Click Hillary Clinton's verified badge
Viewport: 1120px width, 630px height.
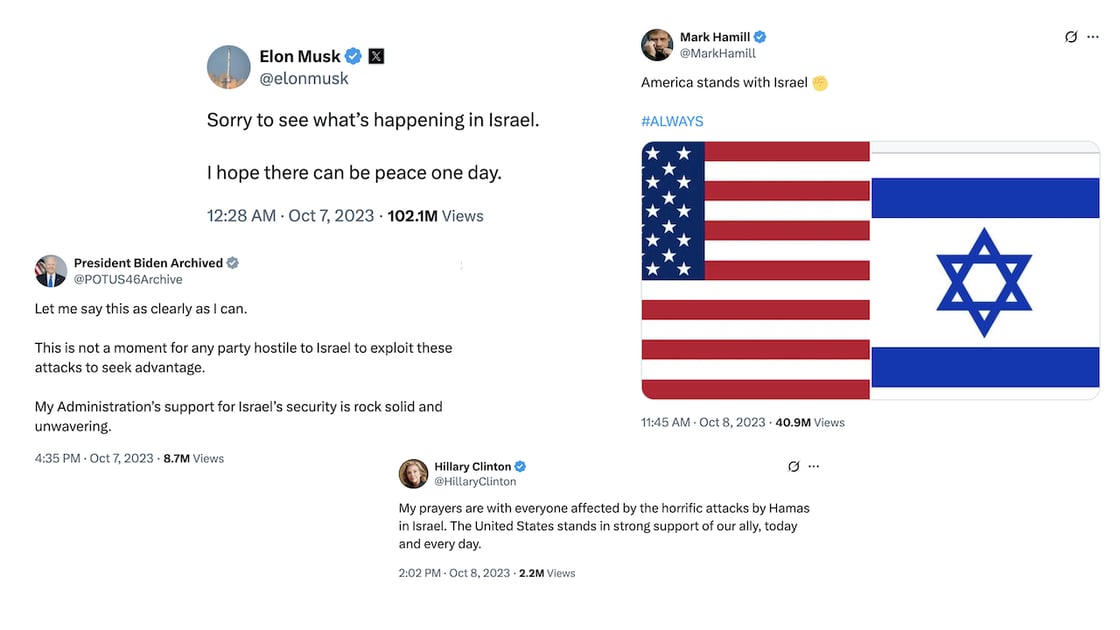521,467
